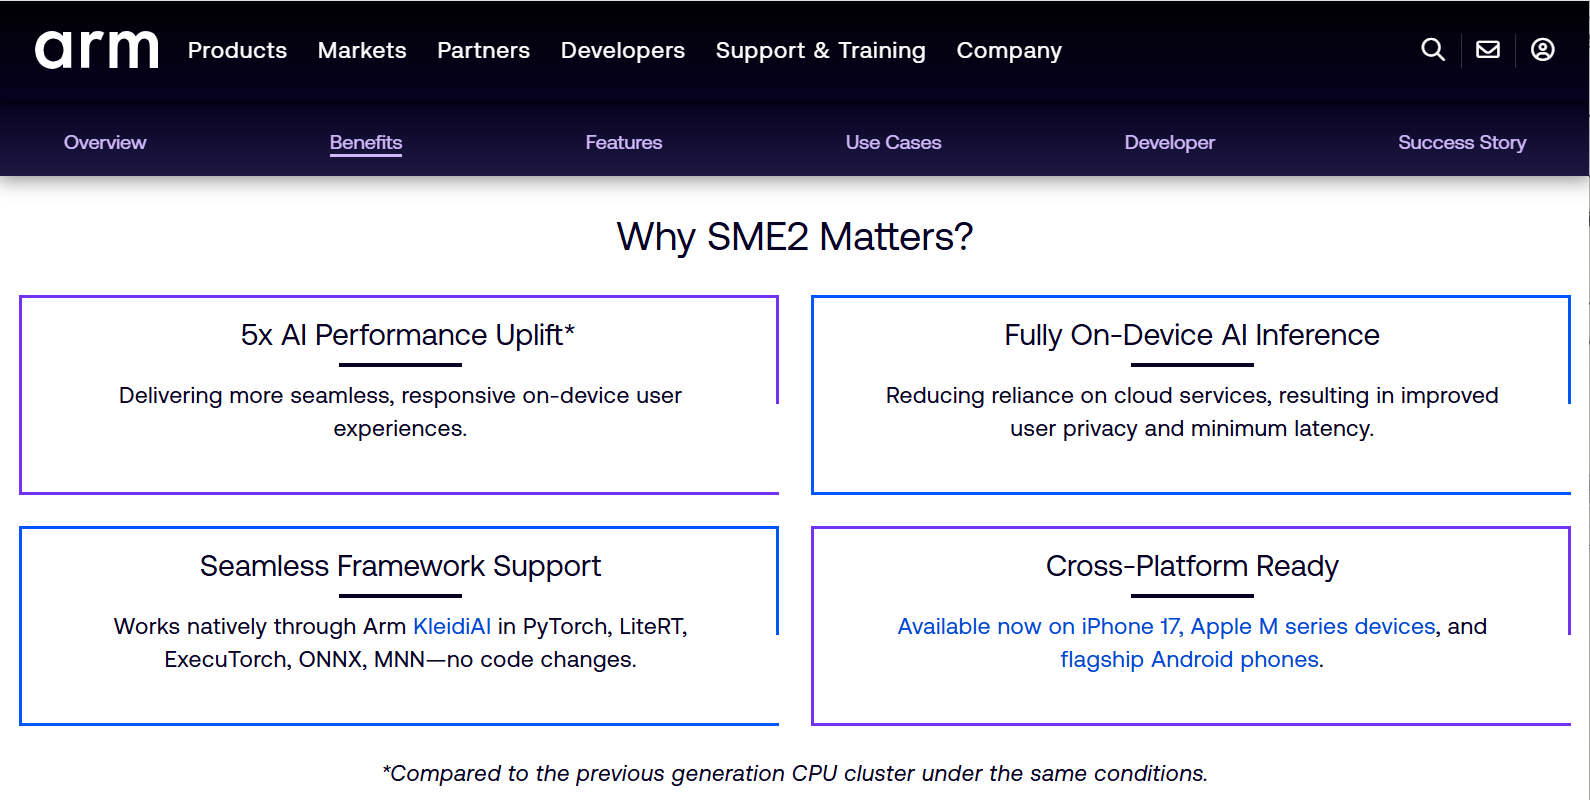Click the 'Why SME2 Matters?' heading

795,237
